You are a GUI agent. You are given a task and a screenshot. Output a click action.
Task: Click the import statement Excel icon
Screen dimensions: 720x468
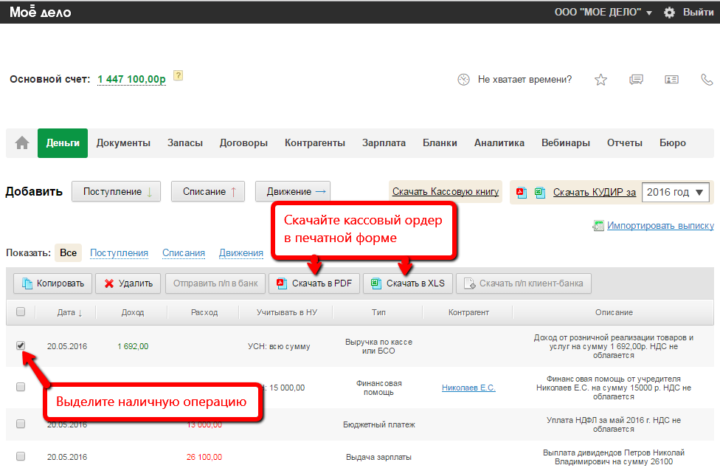point(598,226)
